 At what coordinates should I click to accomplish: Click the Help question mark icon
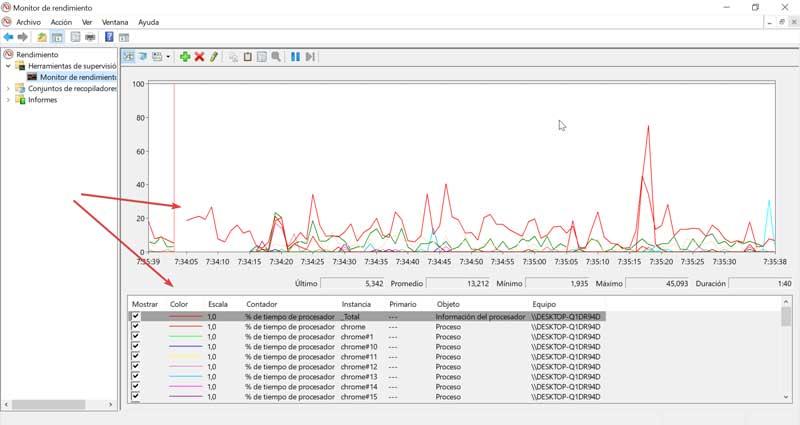[109, 37]
